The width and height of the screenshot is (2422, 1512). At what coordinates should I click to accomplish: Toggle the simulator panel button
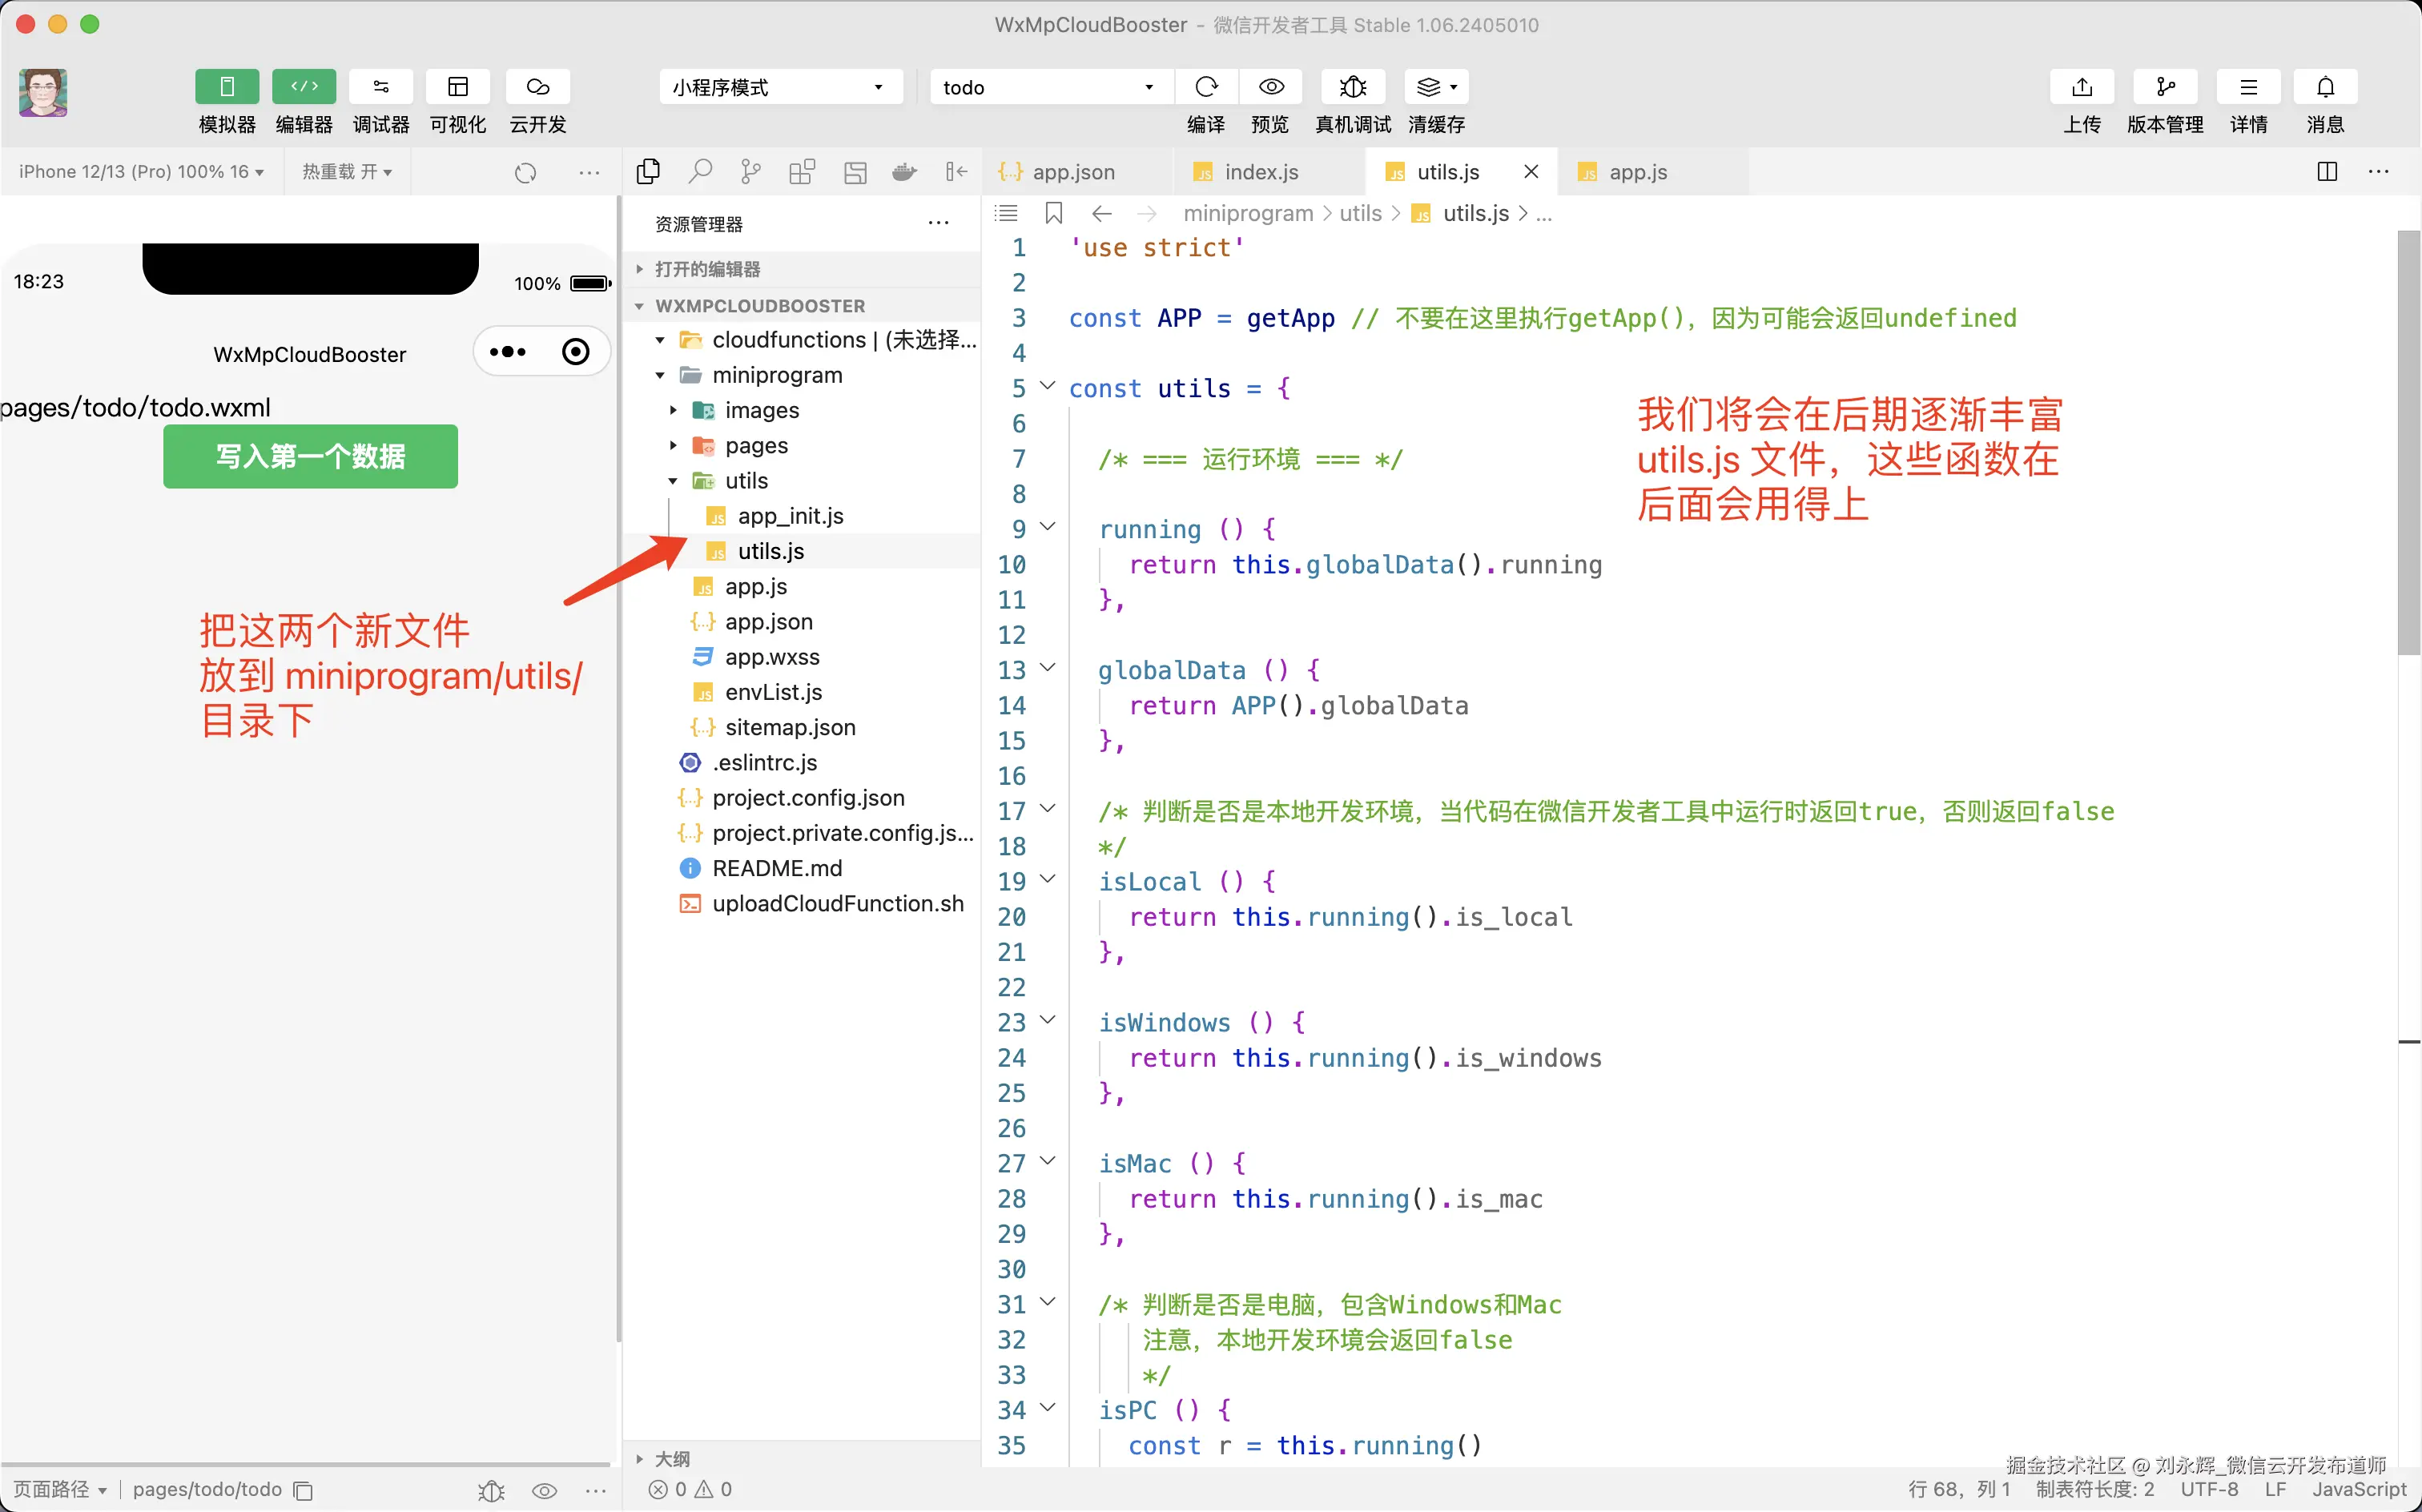tap(227, 87)
